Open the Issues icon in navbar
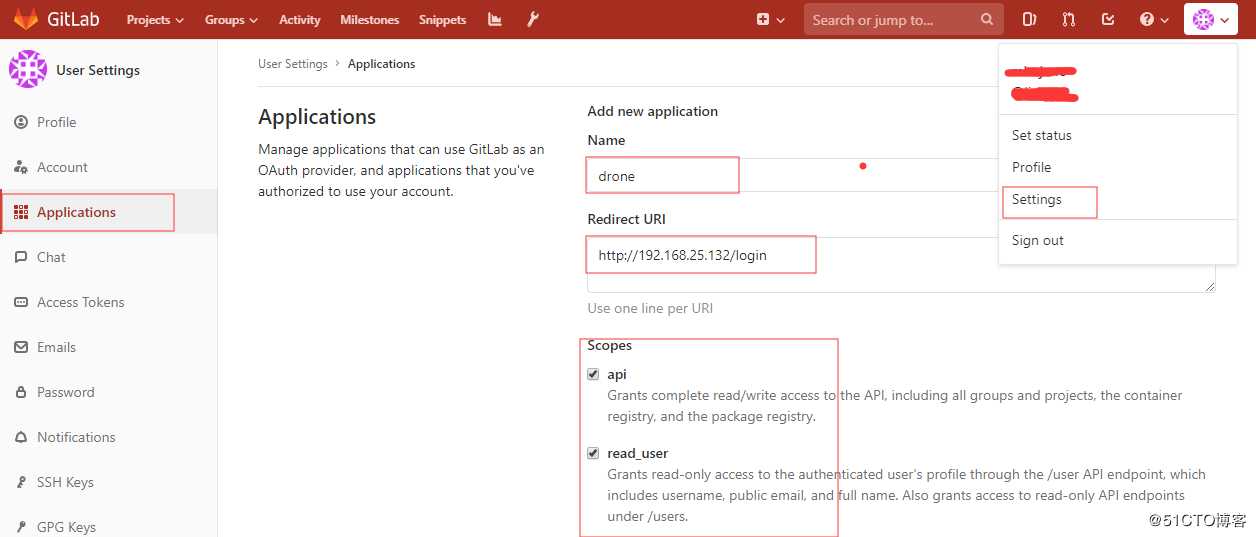 1030,19
